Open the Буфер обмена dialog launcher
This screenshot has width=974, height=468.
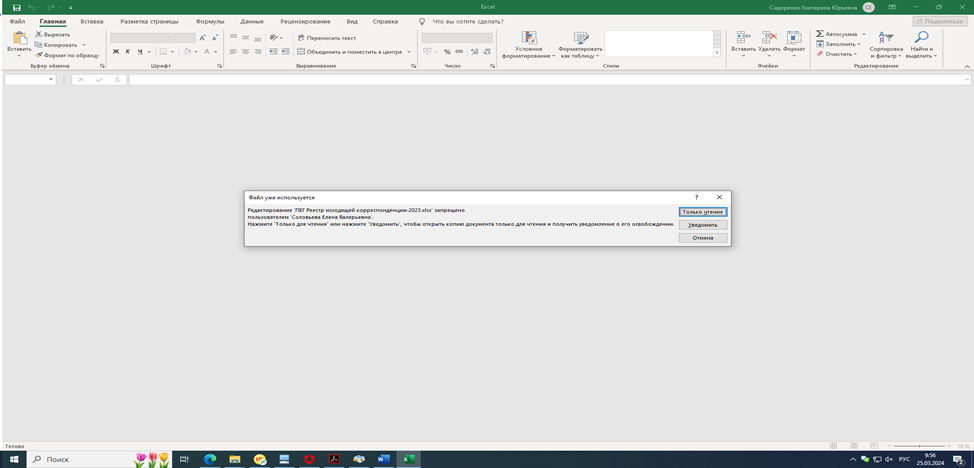tap(102, 65)
